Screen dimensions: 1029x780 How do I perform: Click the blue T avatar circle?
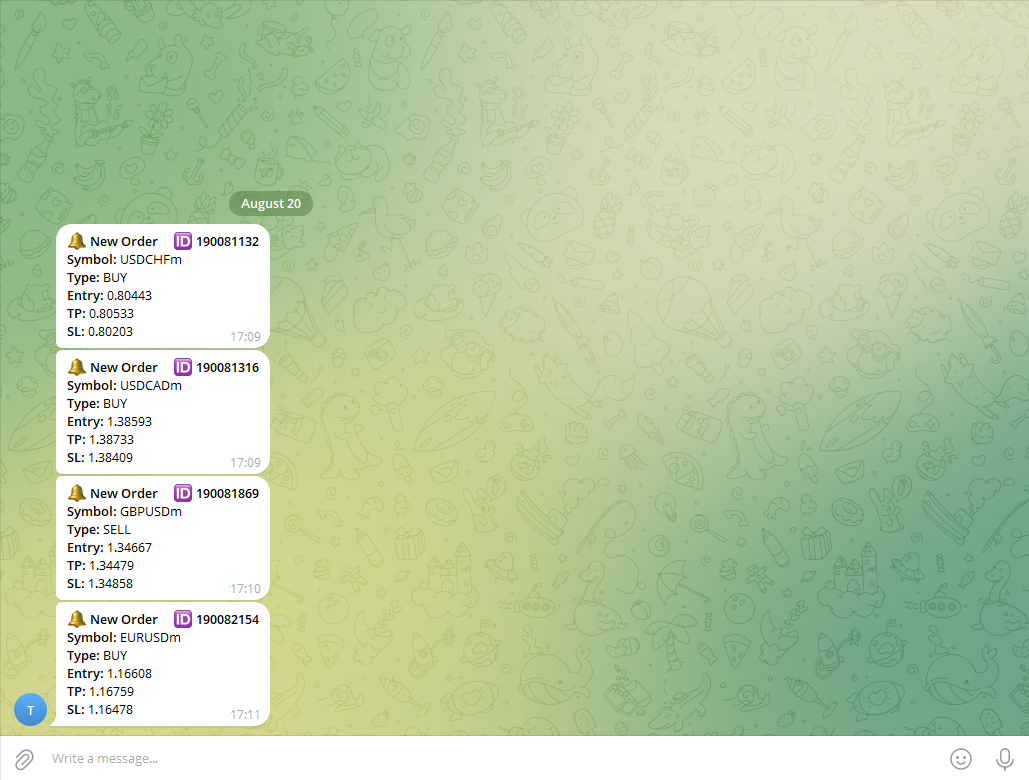click(x=30, y=710)
